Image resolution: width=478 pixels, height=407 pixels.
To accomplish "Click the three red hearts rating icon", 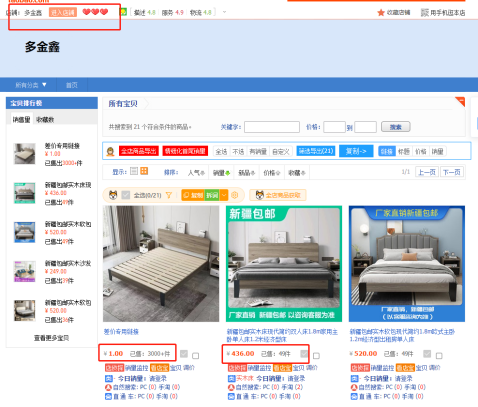I will click(95, 12).
